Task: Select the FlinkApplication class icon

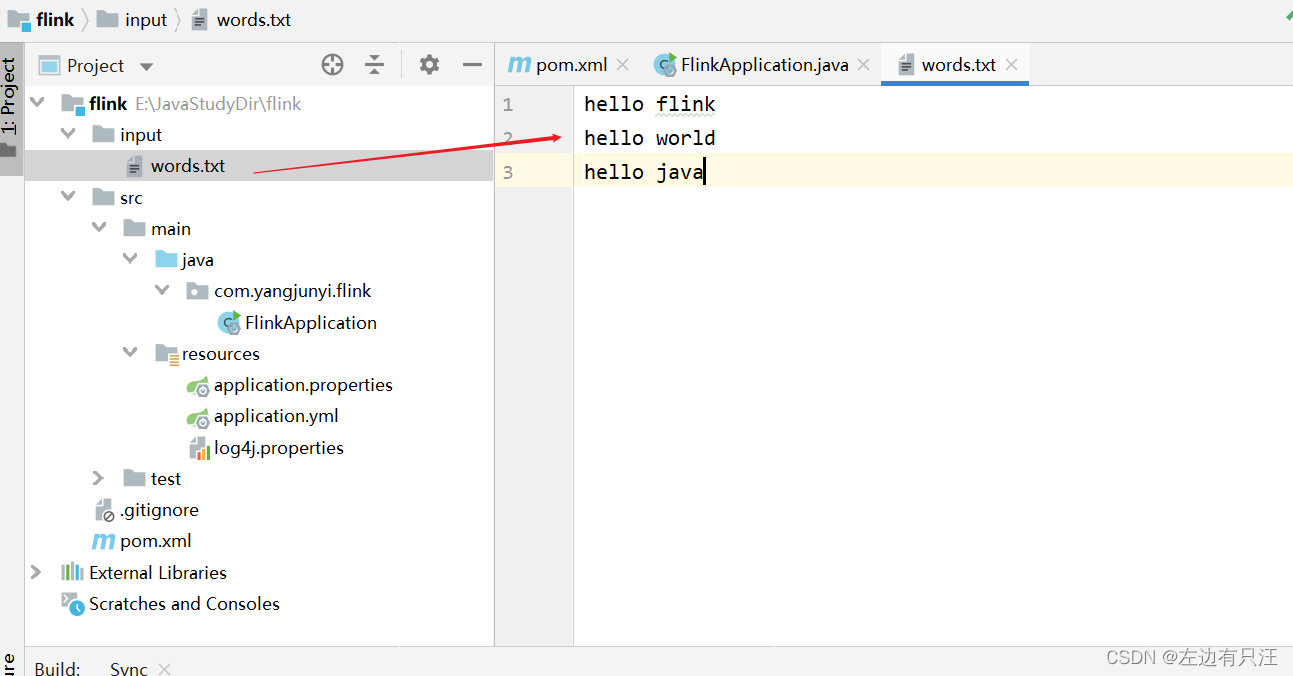Action: (229, 322)
